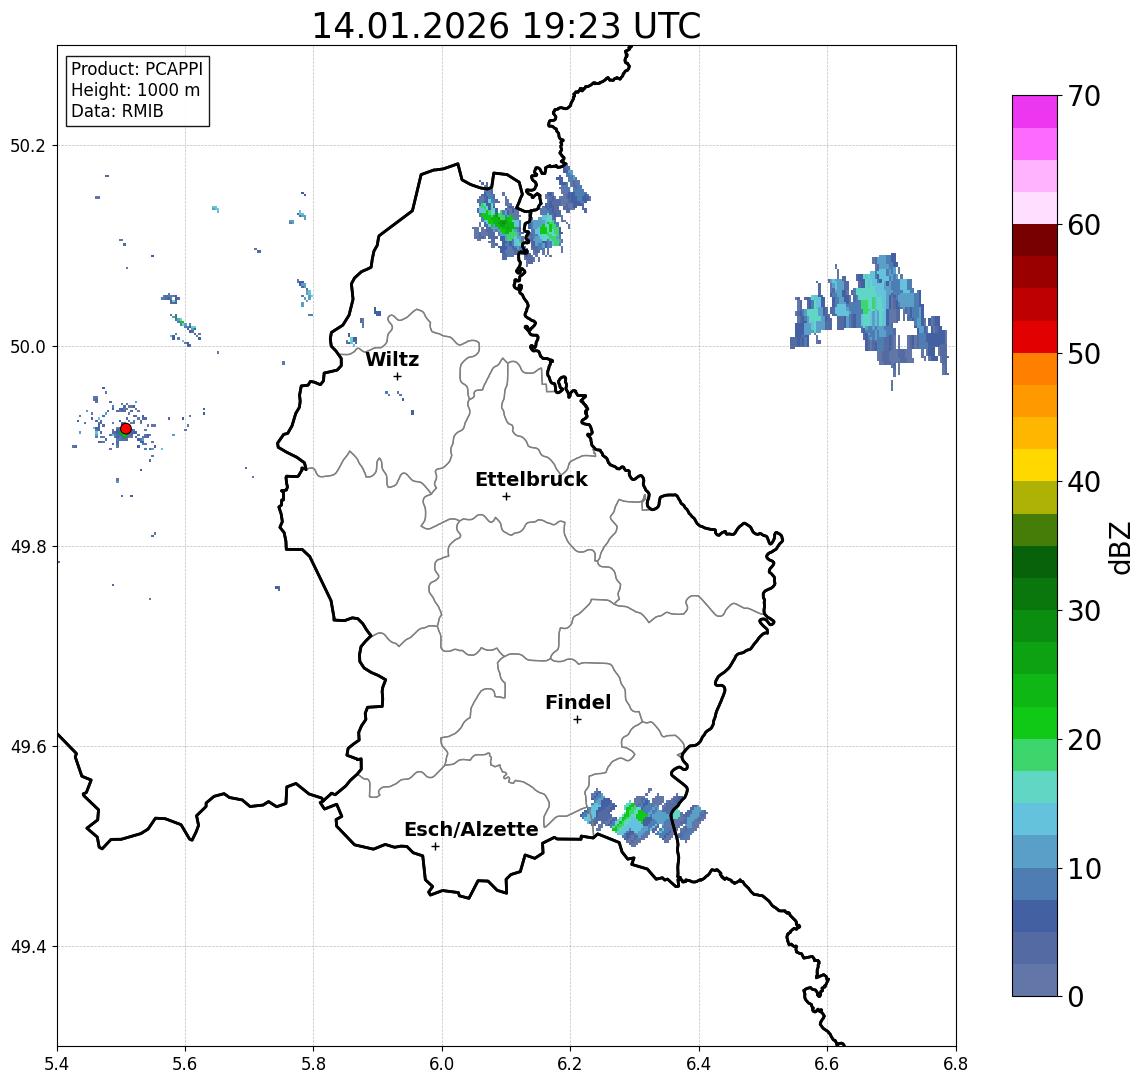Click the rain echo southeast of Findel
The image size is (1145, 1084).
click(643, 816)
